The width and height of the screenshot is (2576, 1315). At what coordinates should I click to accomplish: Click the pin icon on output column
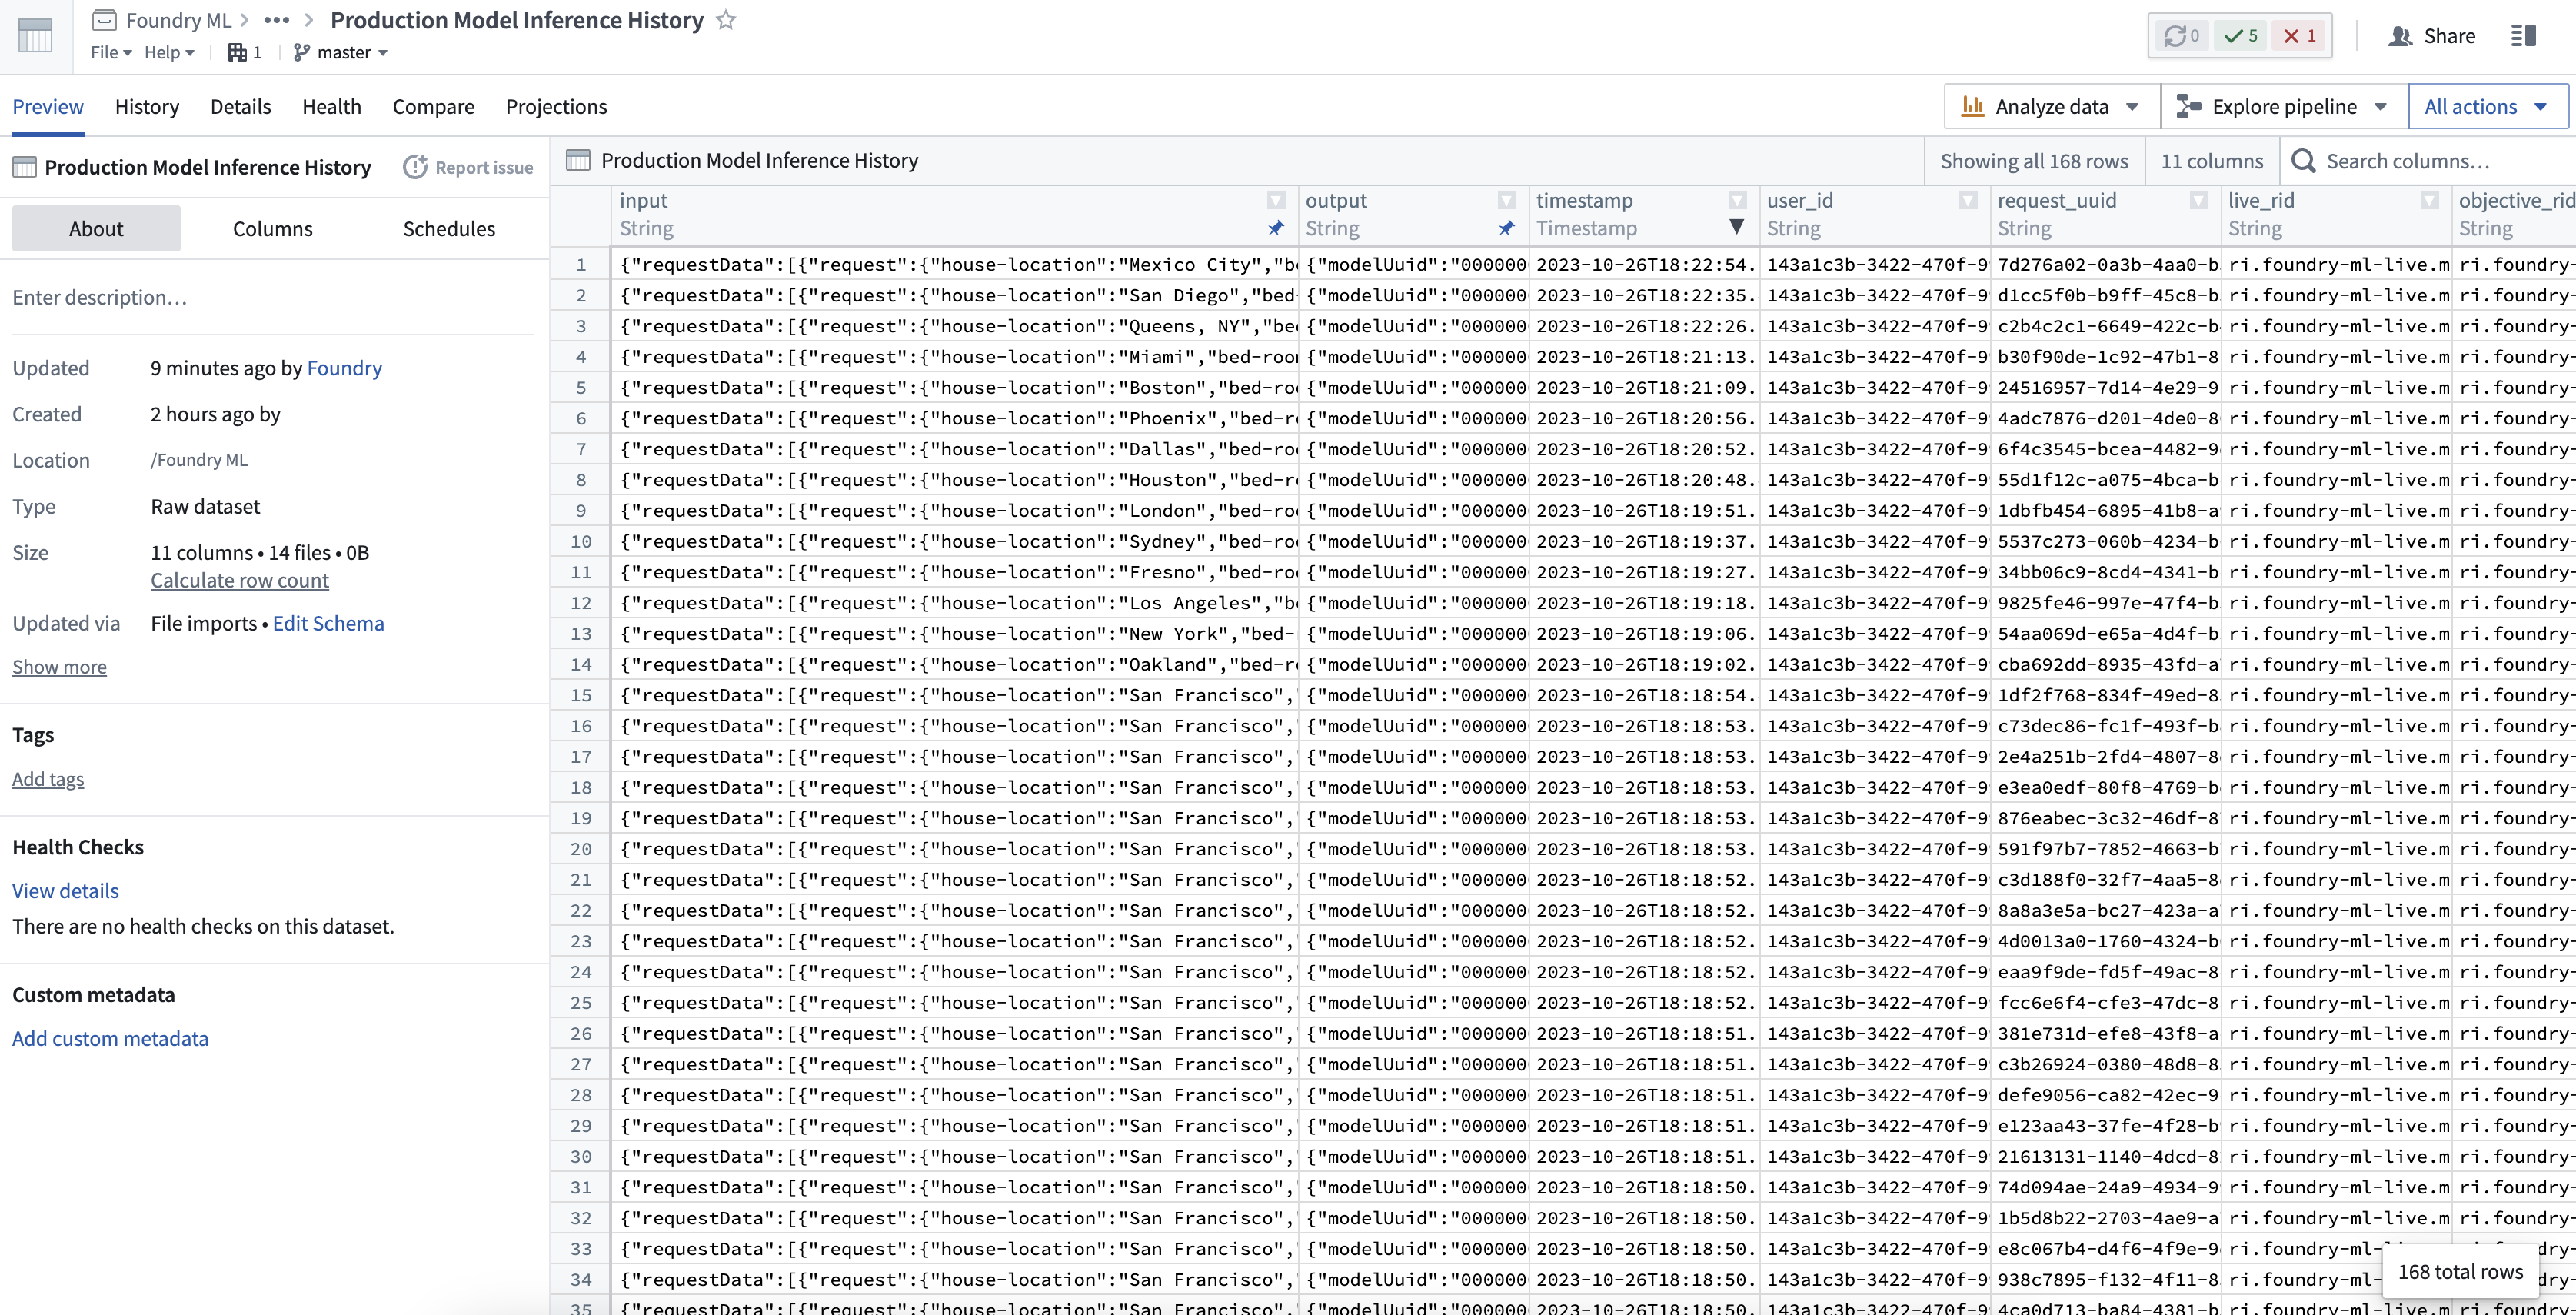point(1507,228)
